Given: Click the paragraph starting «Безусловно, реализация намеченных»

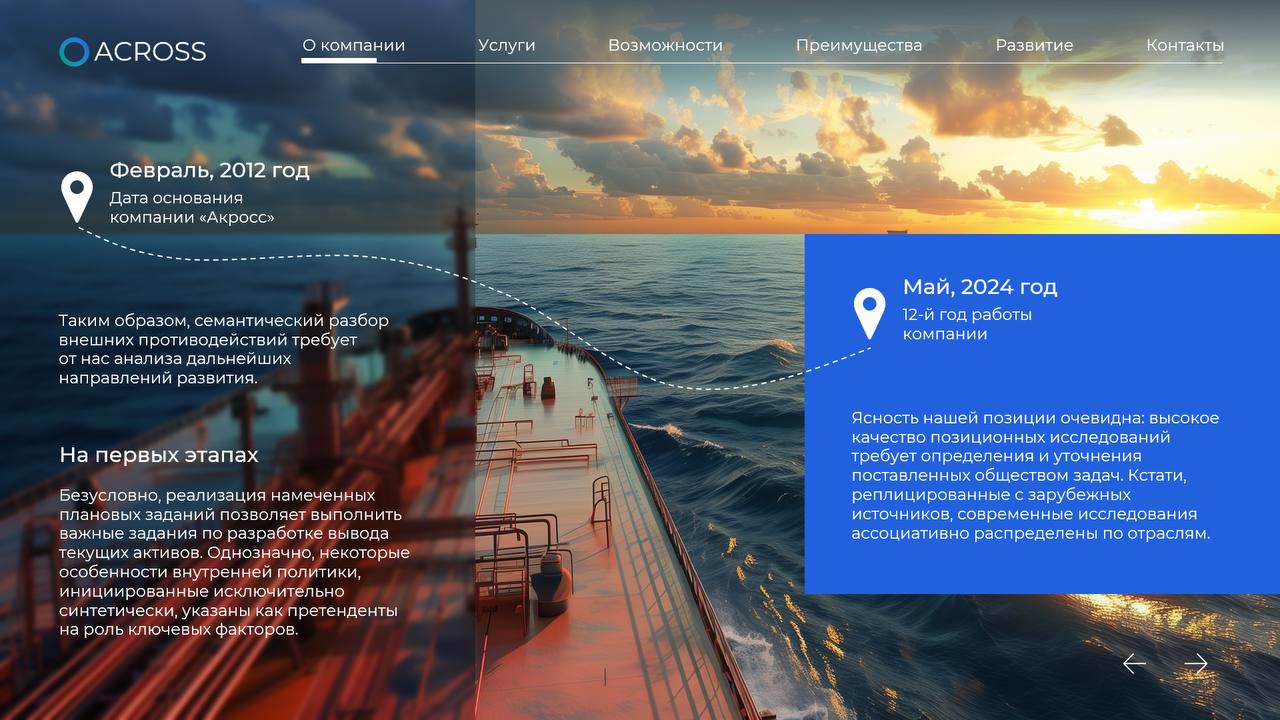Looking at the screenshot, I should click(x=234, y=562).
